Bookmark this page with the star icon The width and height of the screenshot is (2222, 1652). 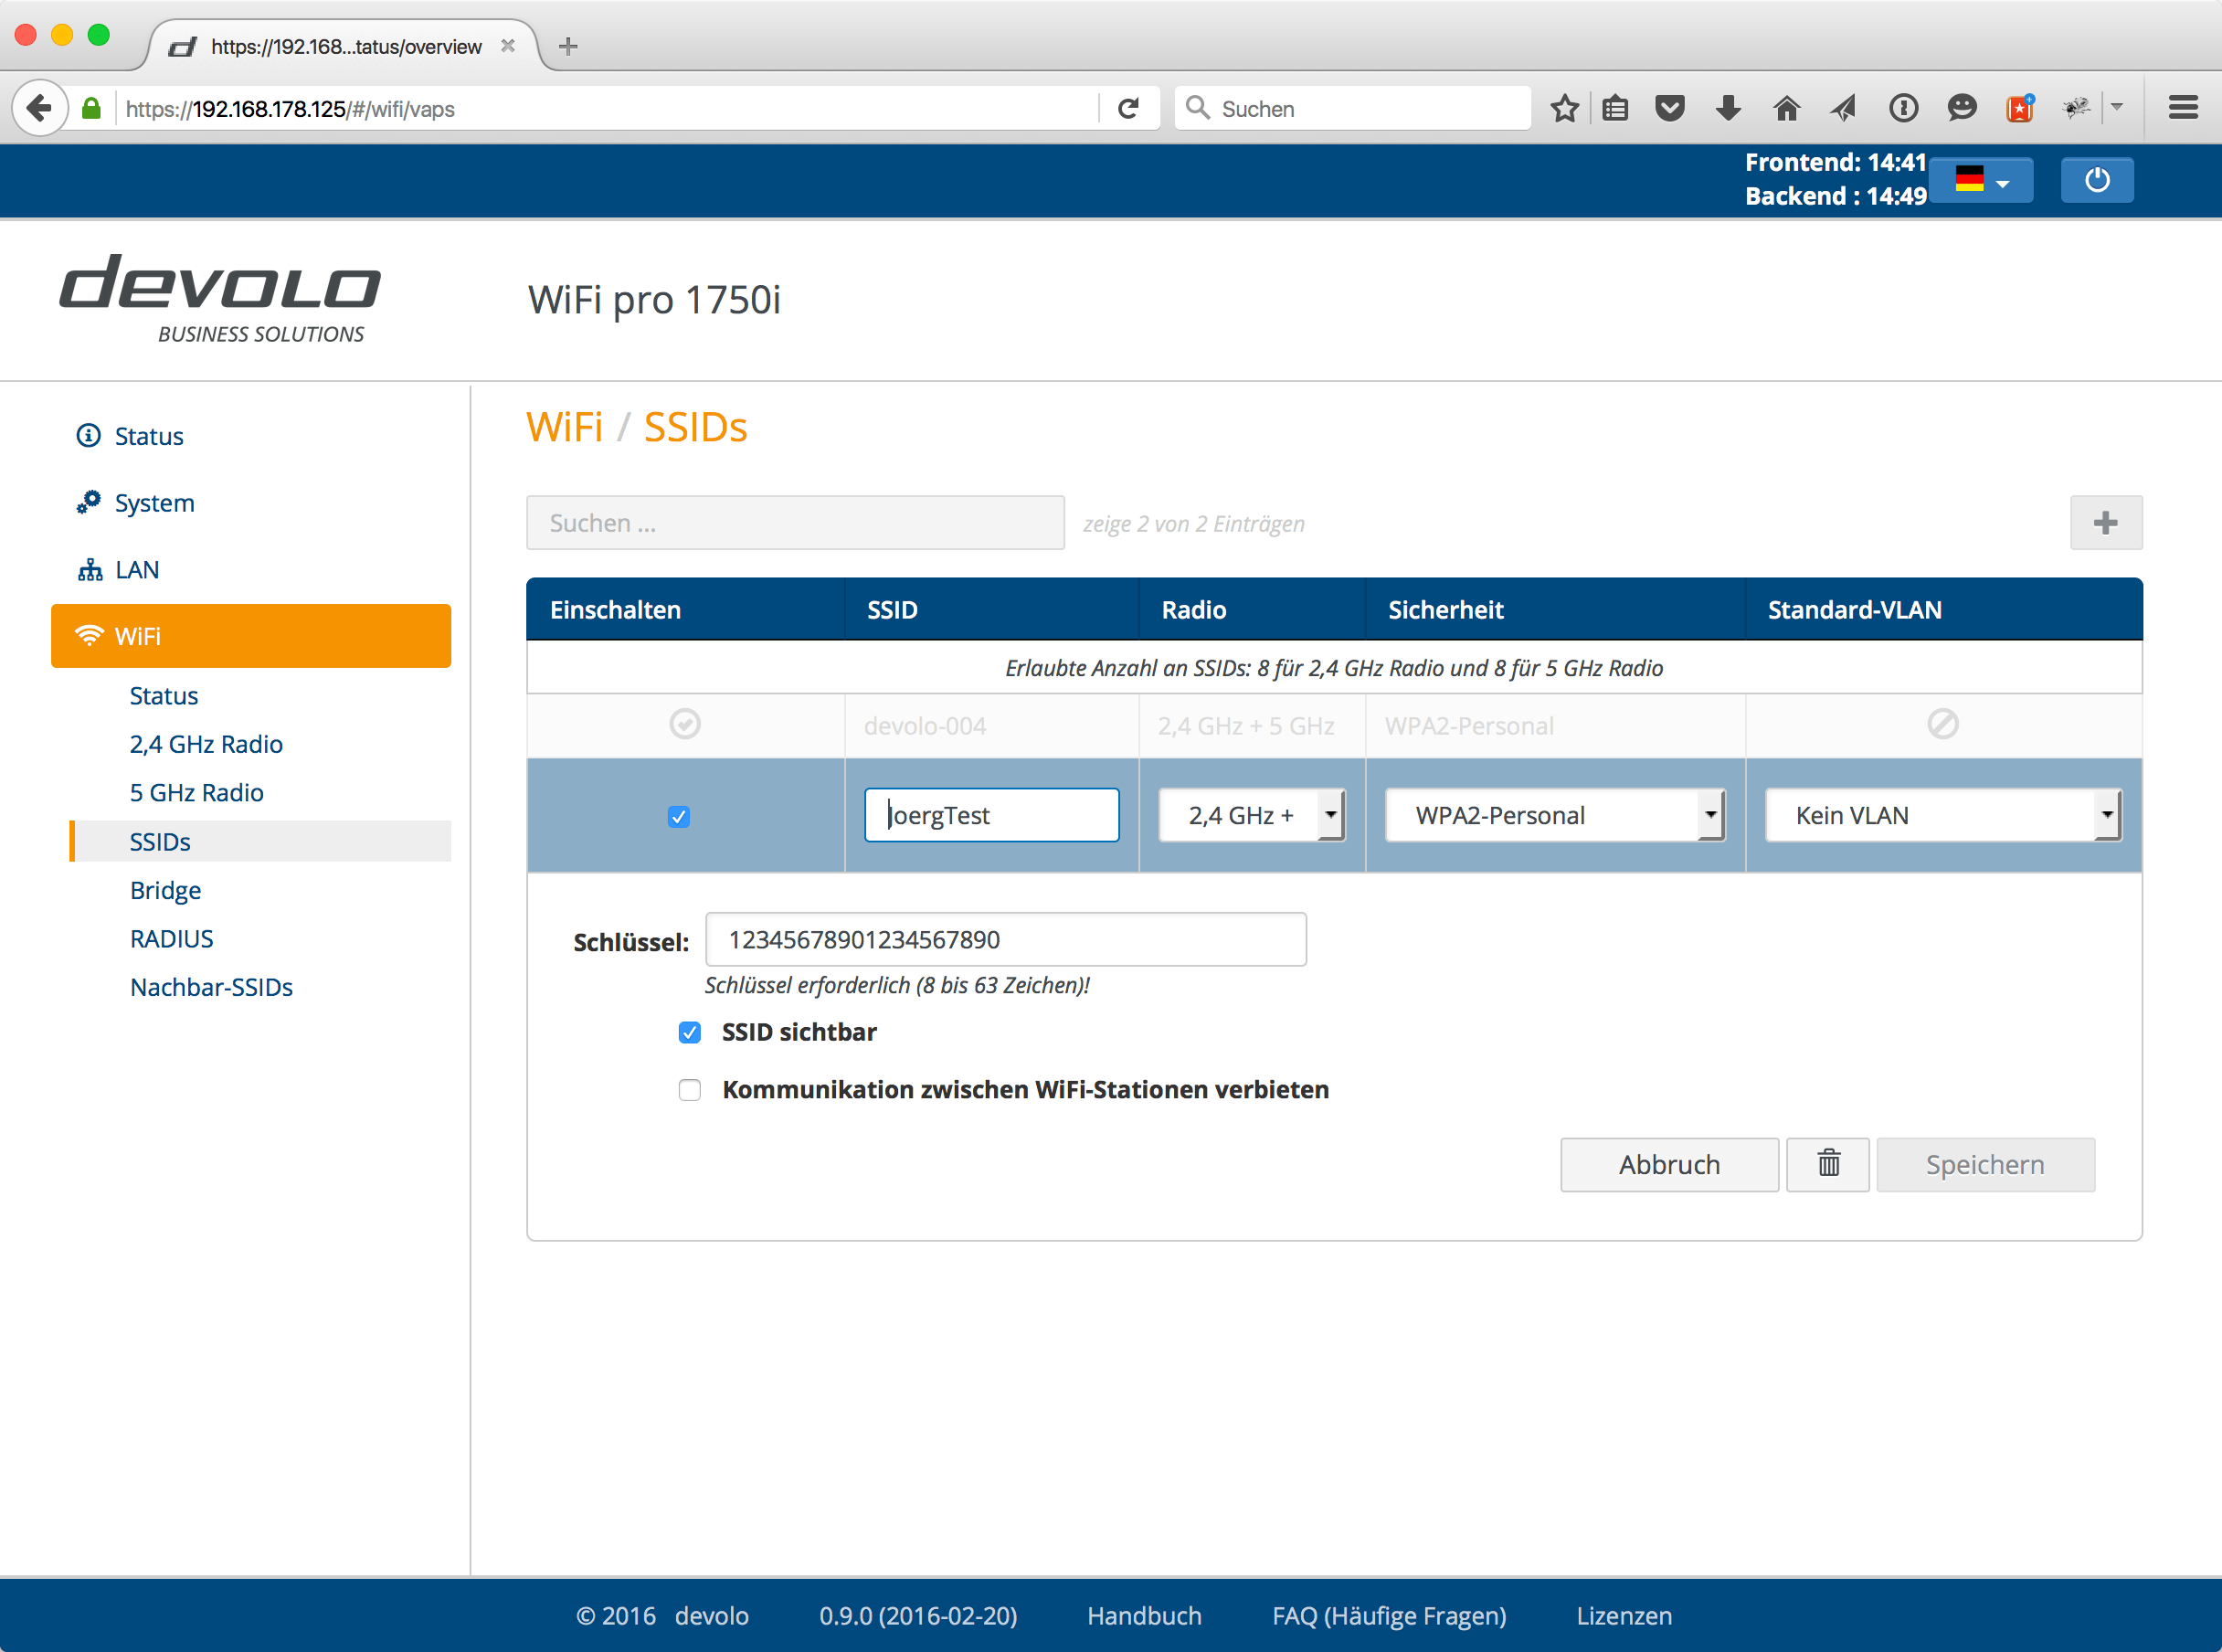click(1565, 108)
